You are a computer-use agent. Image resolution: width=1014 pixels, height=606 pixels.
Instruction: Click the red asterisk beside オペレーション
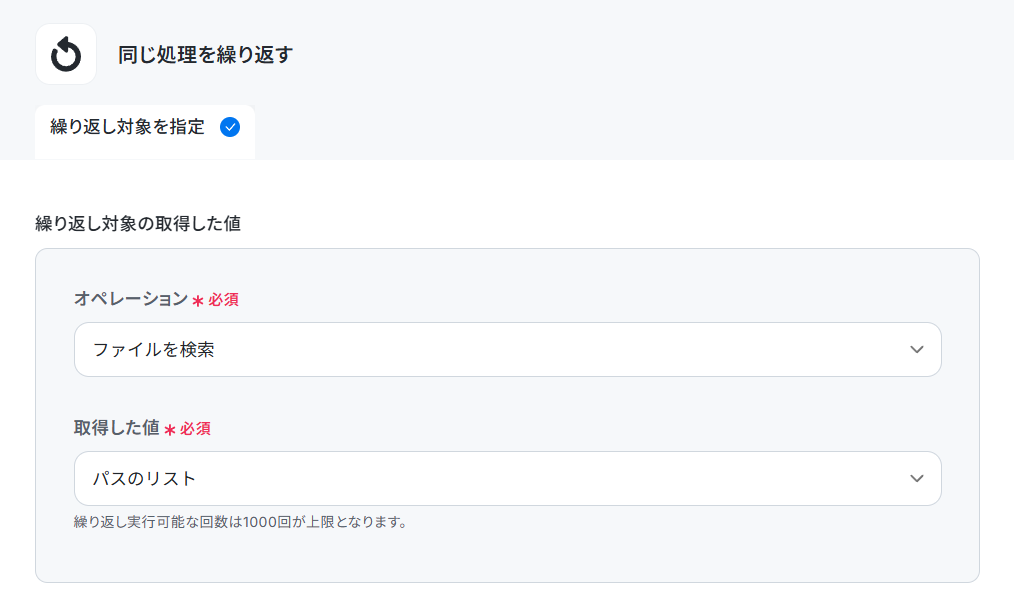[x=198, y=301]
